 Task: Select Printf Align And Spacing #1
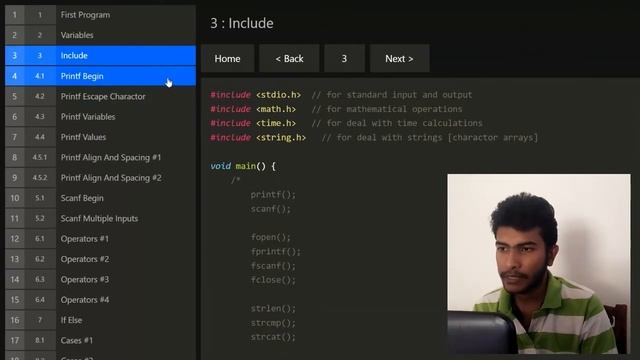[x=100, y=158]
